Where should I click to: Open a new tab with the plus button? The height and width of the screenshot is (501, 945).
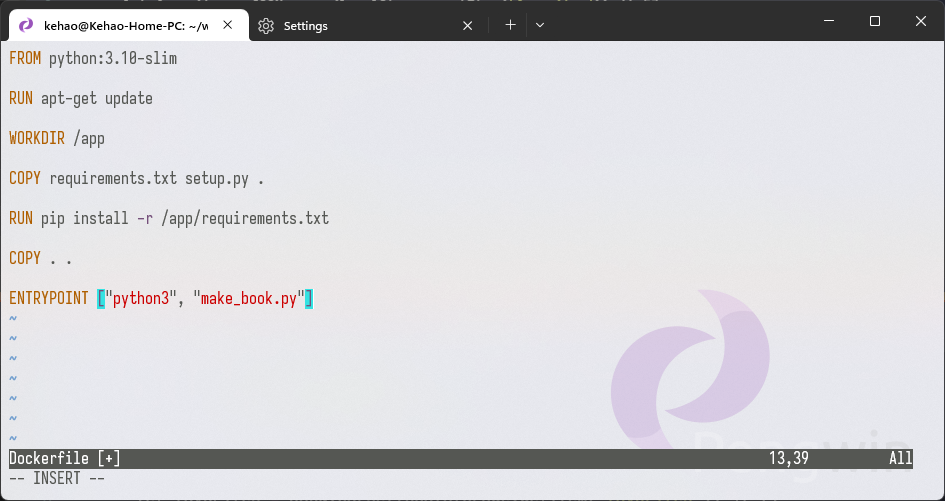510,25
